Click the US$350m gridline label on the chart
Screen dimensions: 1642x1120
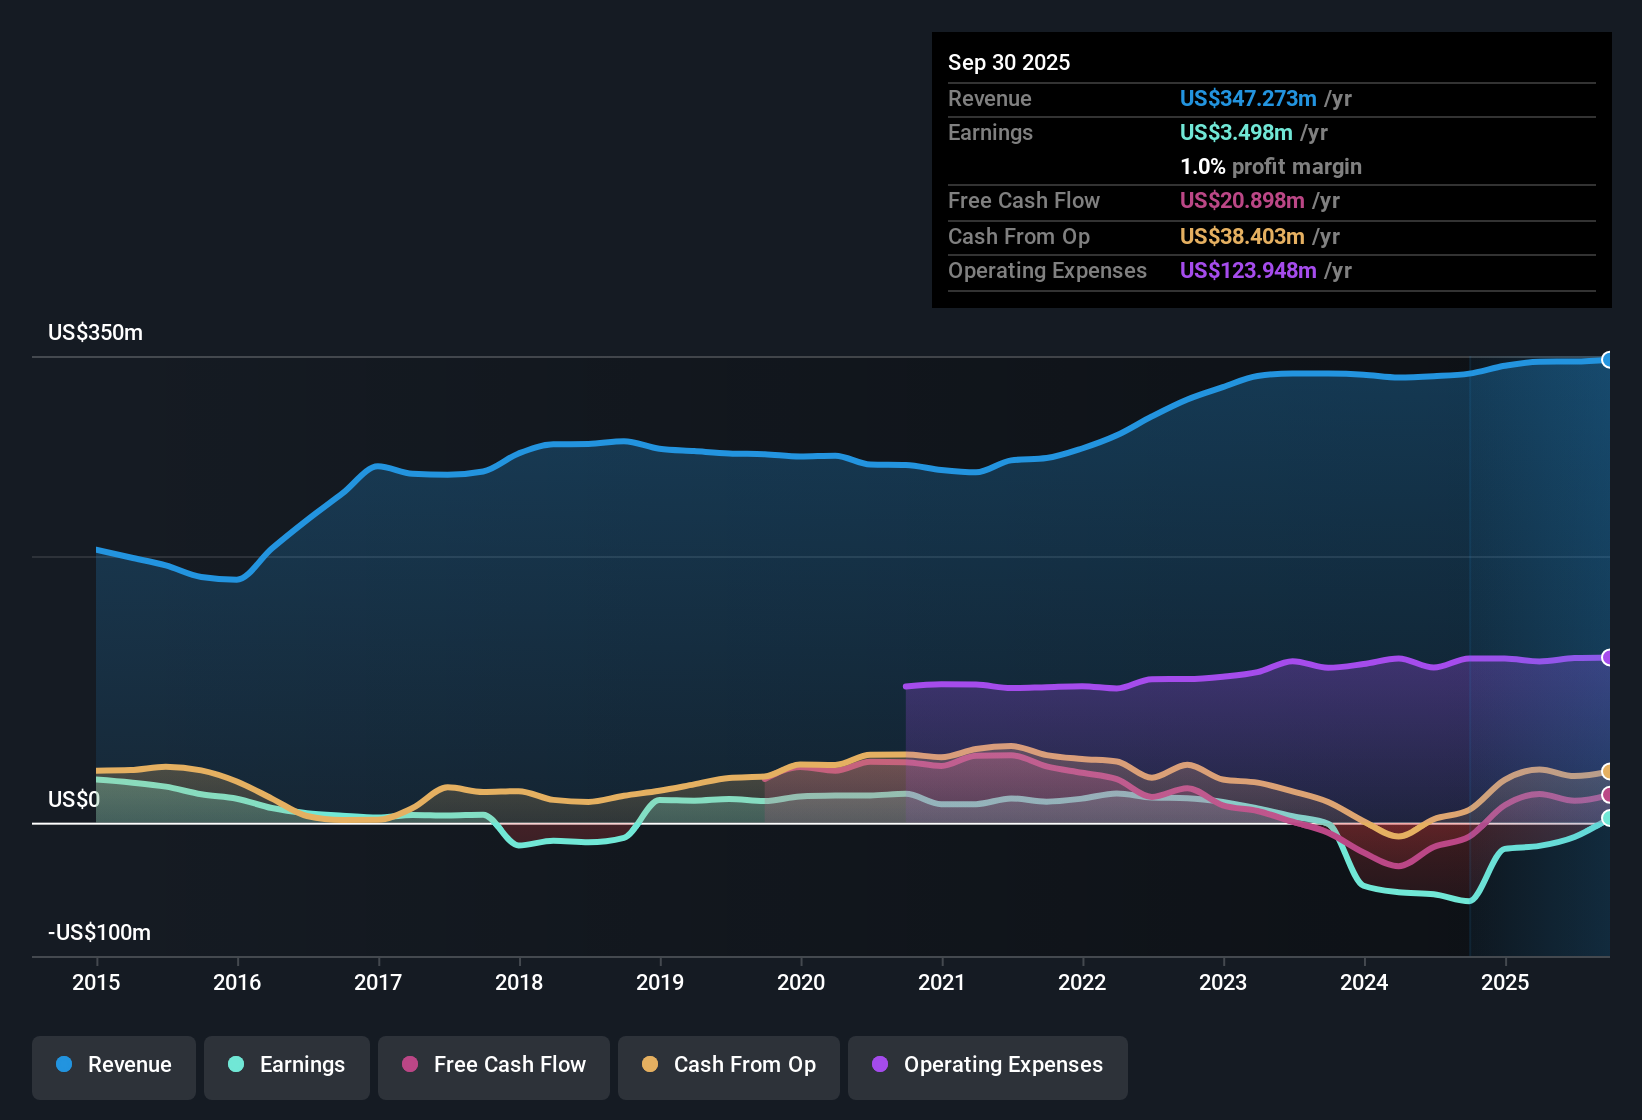coord(95,332)
